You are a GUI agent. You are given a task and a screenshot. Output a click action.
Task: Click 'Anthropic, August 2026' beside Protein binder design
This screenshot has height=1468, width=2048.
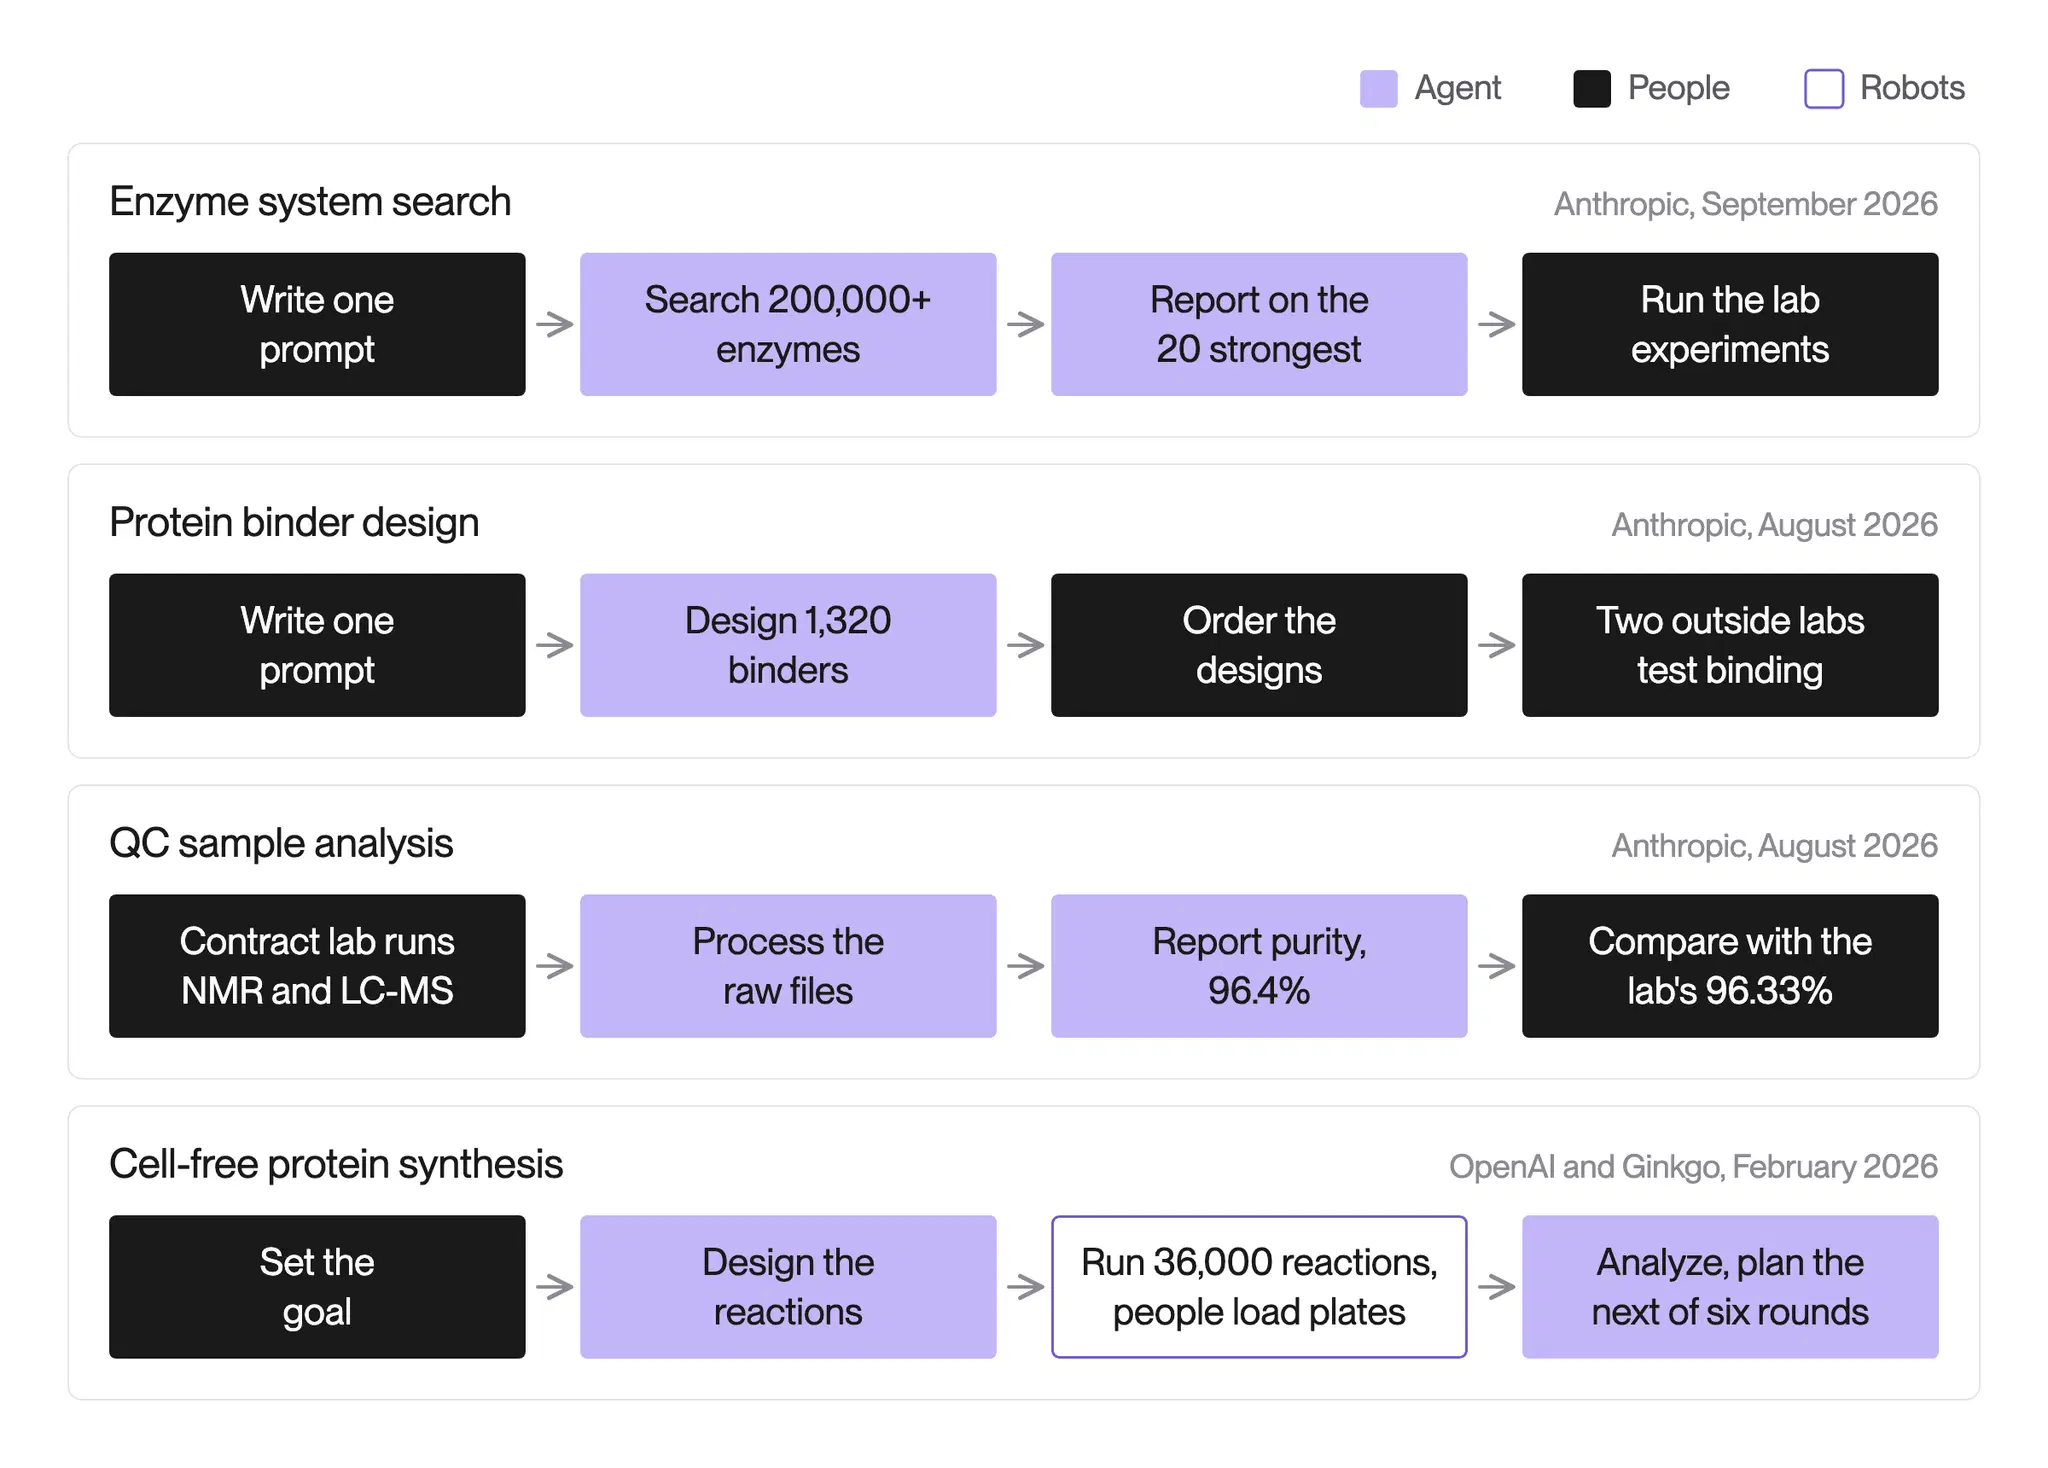[1774, 525]
